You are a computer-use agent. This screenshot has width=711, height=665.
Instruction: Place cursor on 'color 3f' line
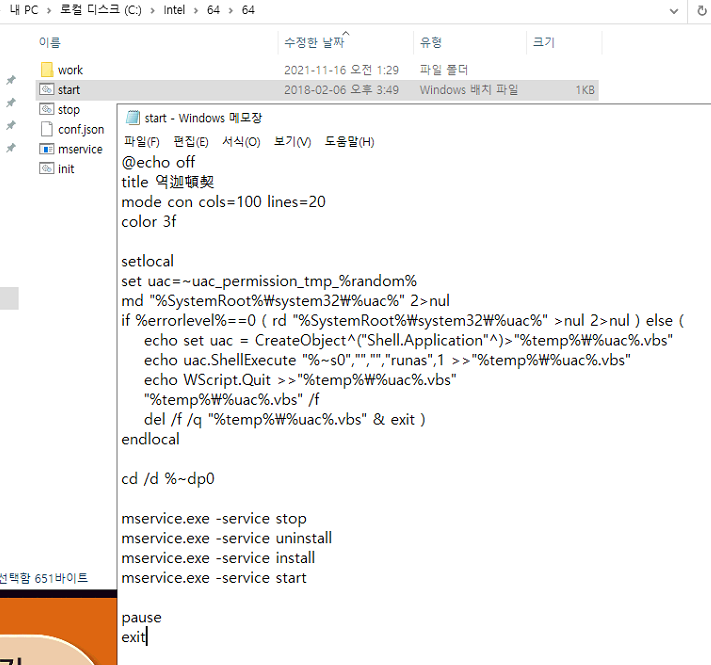[149, 222]
